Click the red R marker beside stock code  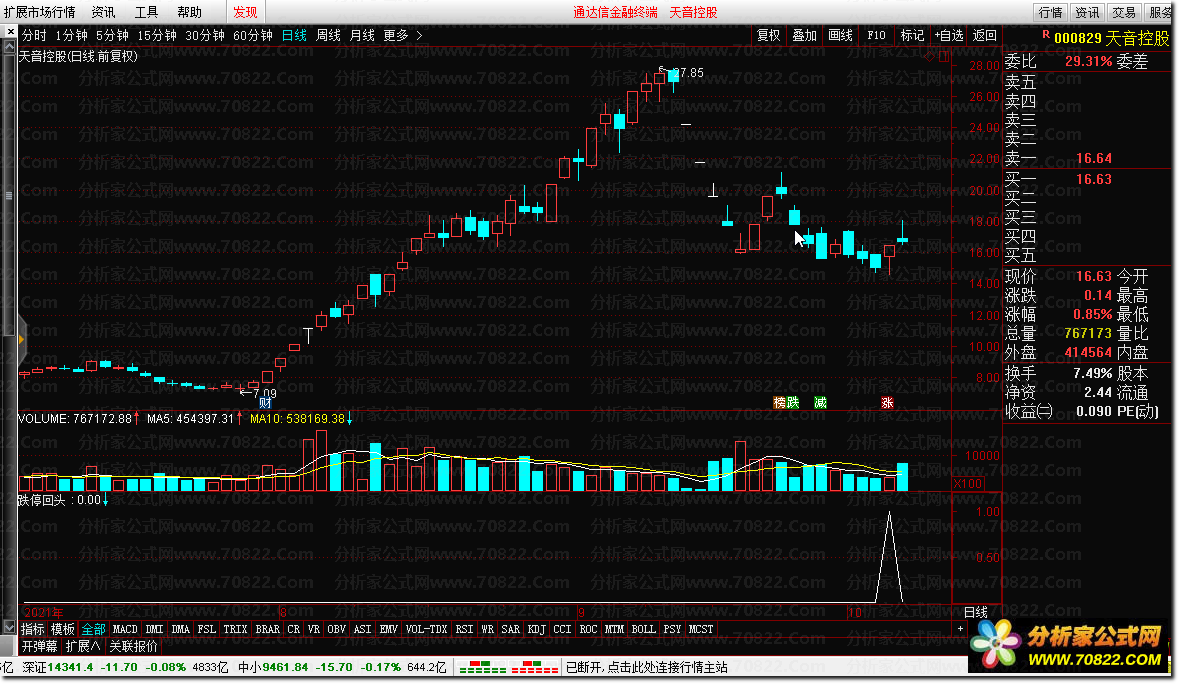1046,35
